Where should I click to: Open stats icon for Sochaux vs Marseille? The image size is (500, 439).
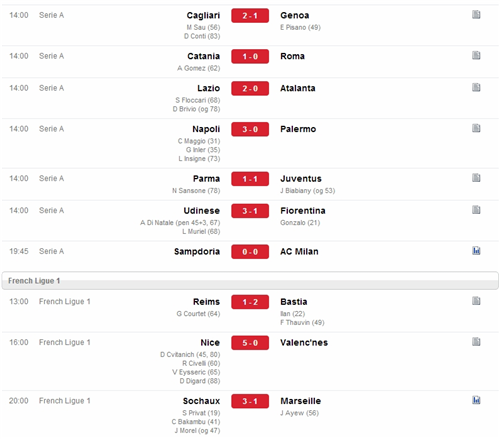click(476, 400)
